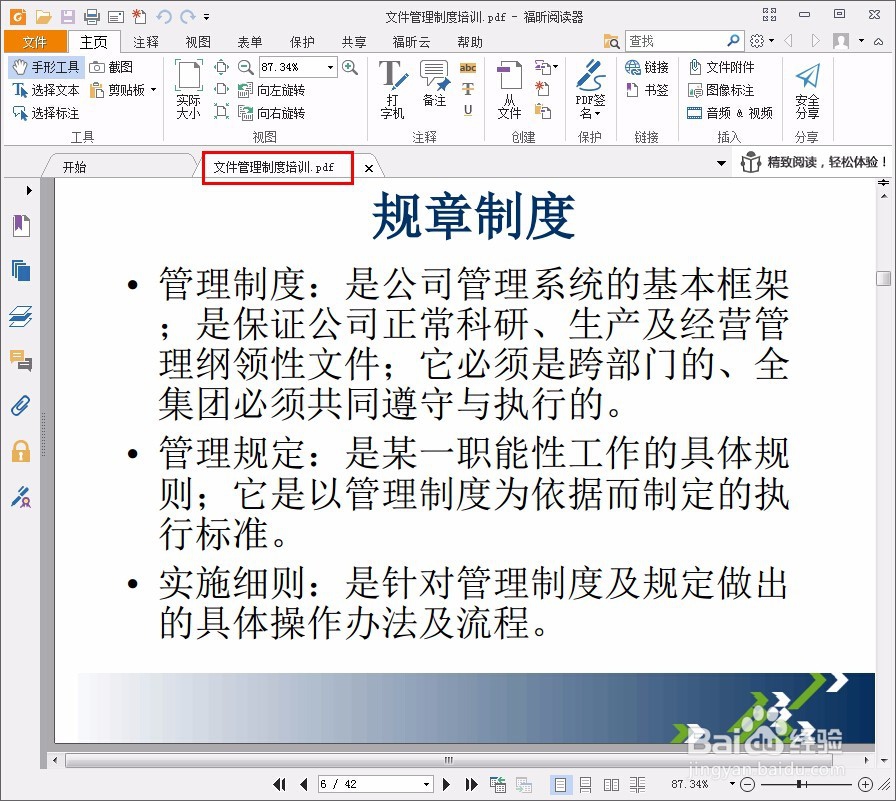Open the Comments panel in sidebar
The width and height of the screenshot is (896, 801).
[x=21, y=361]
